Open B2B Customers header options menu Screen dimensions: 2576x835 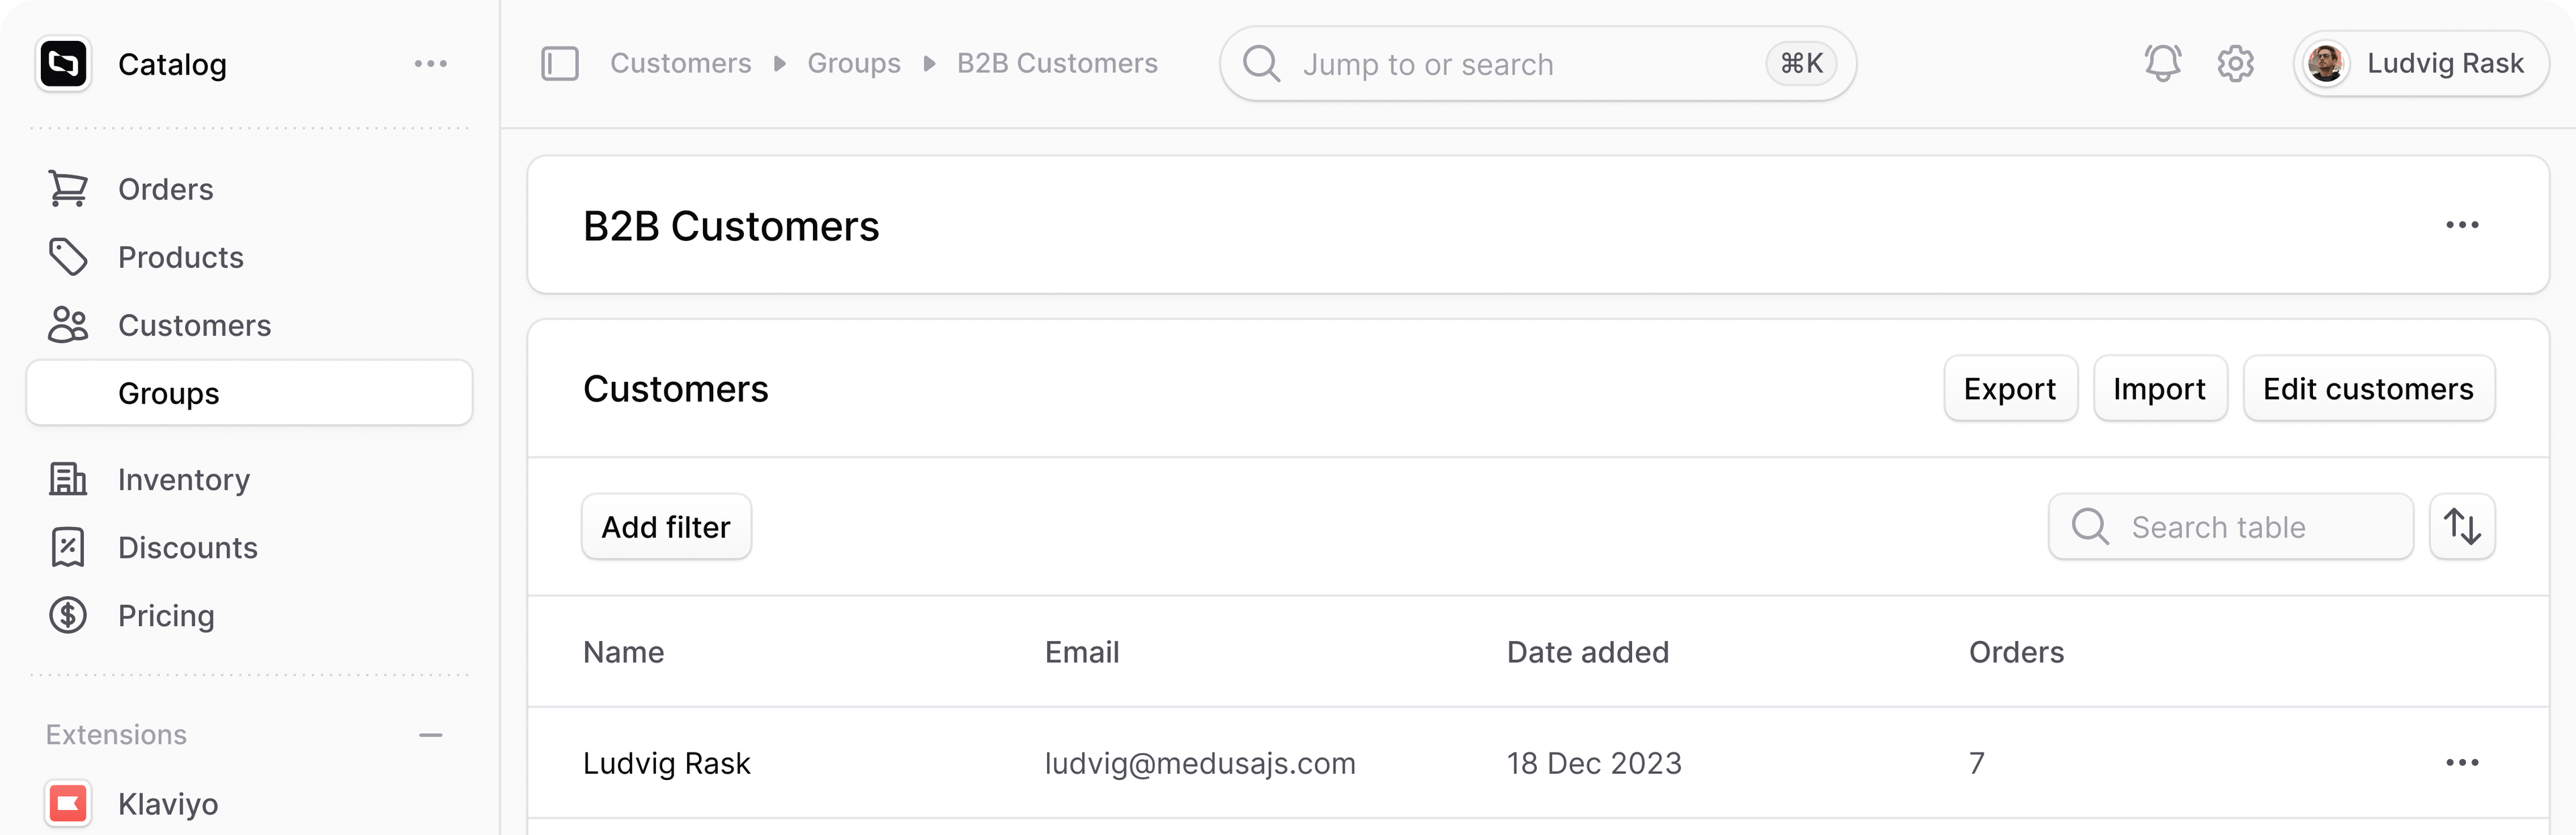coord(2462,225)
